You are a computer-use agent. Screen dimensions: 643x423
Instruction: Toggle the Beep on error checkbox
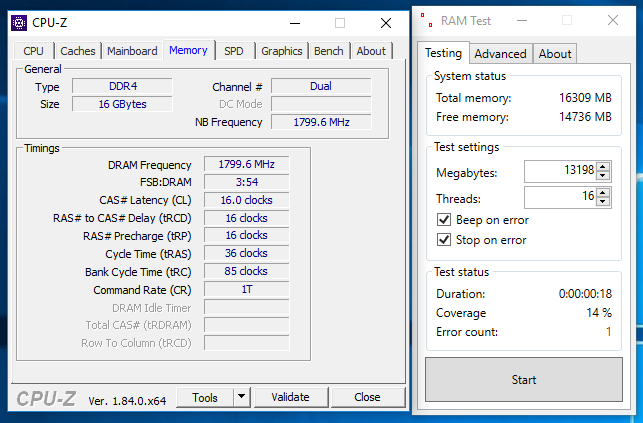(x=444, y=220)
